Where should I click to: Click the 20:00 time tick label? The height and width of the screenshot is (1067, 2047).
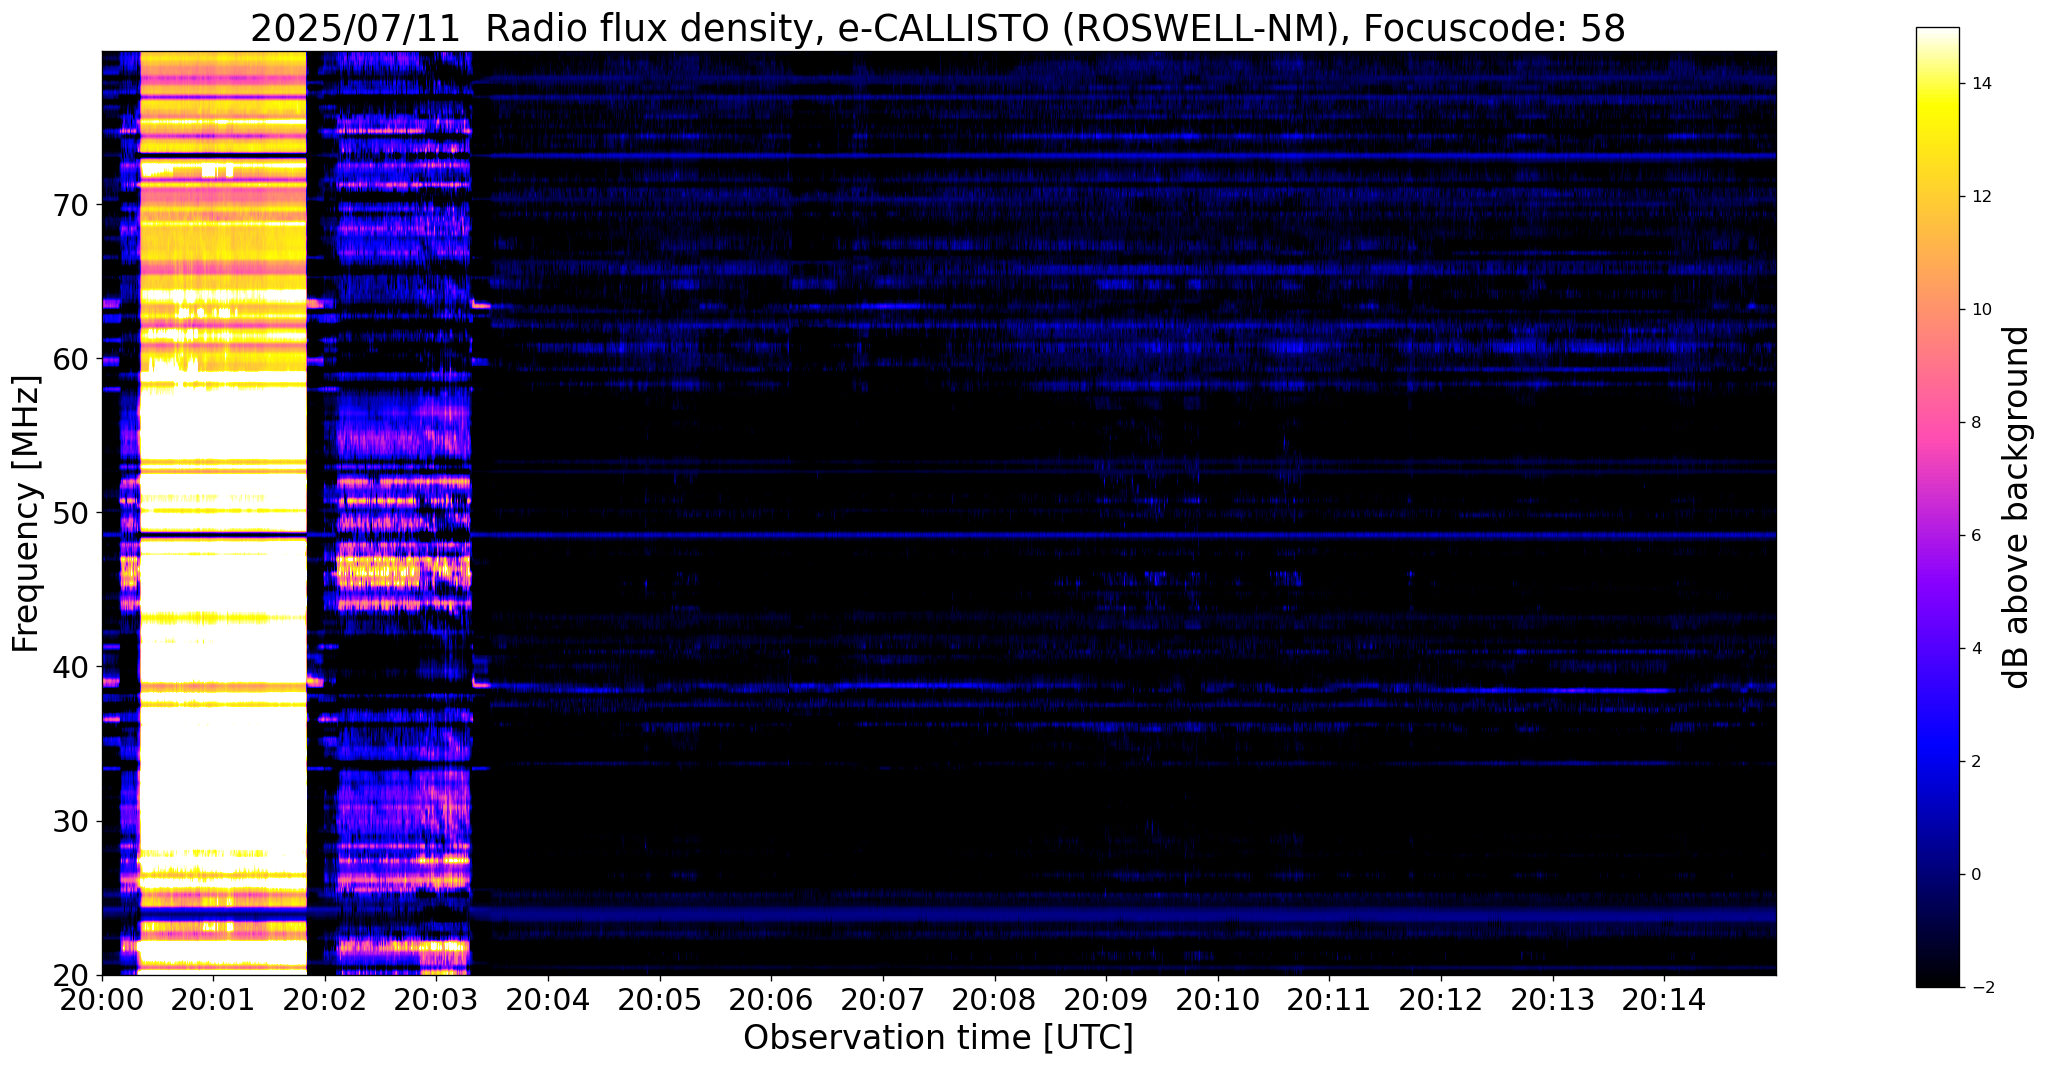(x=102, y=1000)
